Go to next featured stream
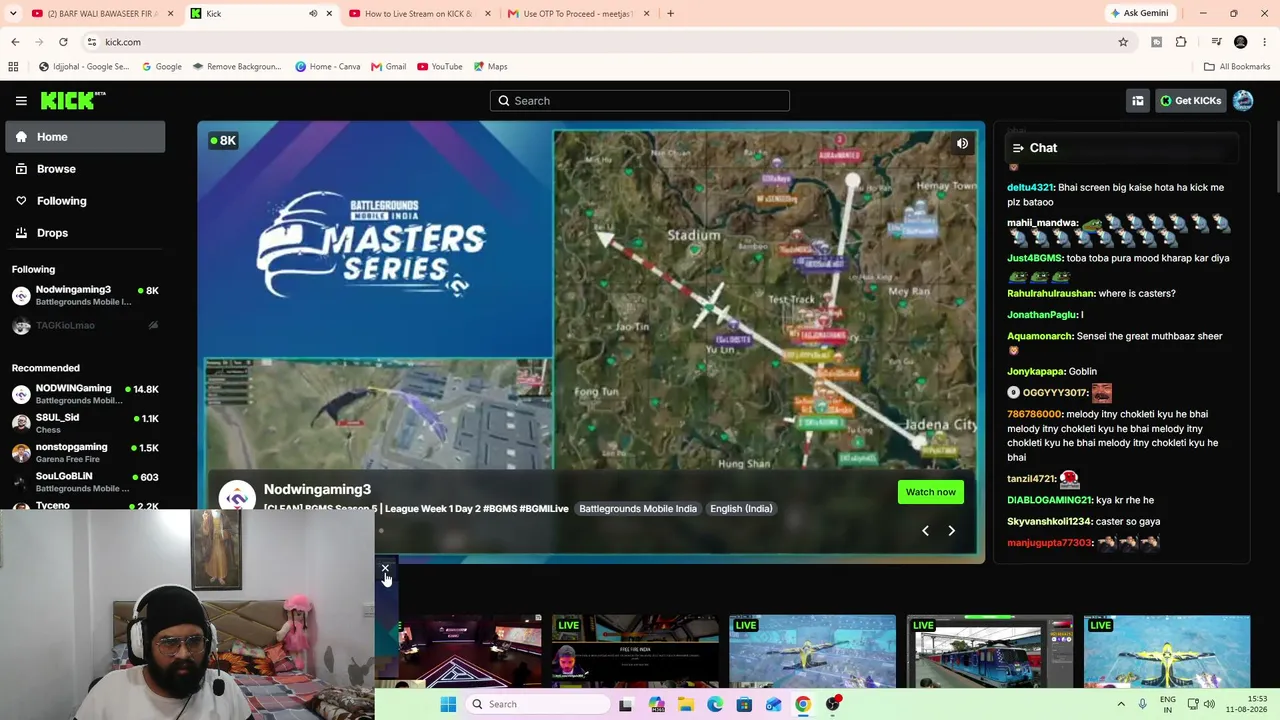This screenshot has height=720, width=1280. pyautogui.click(x=951, y=531)
